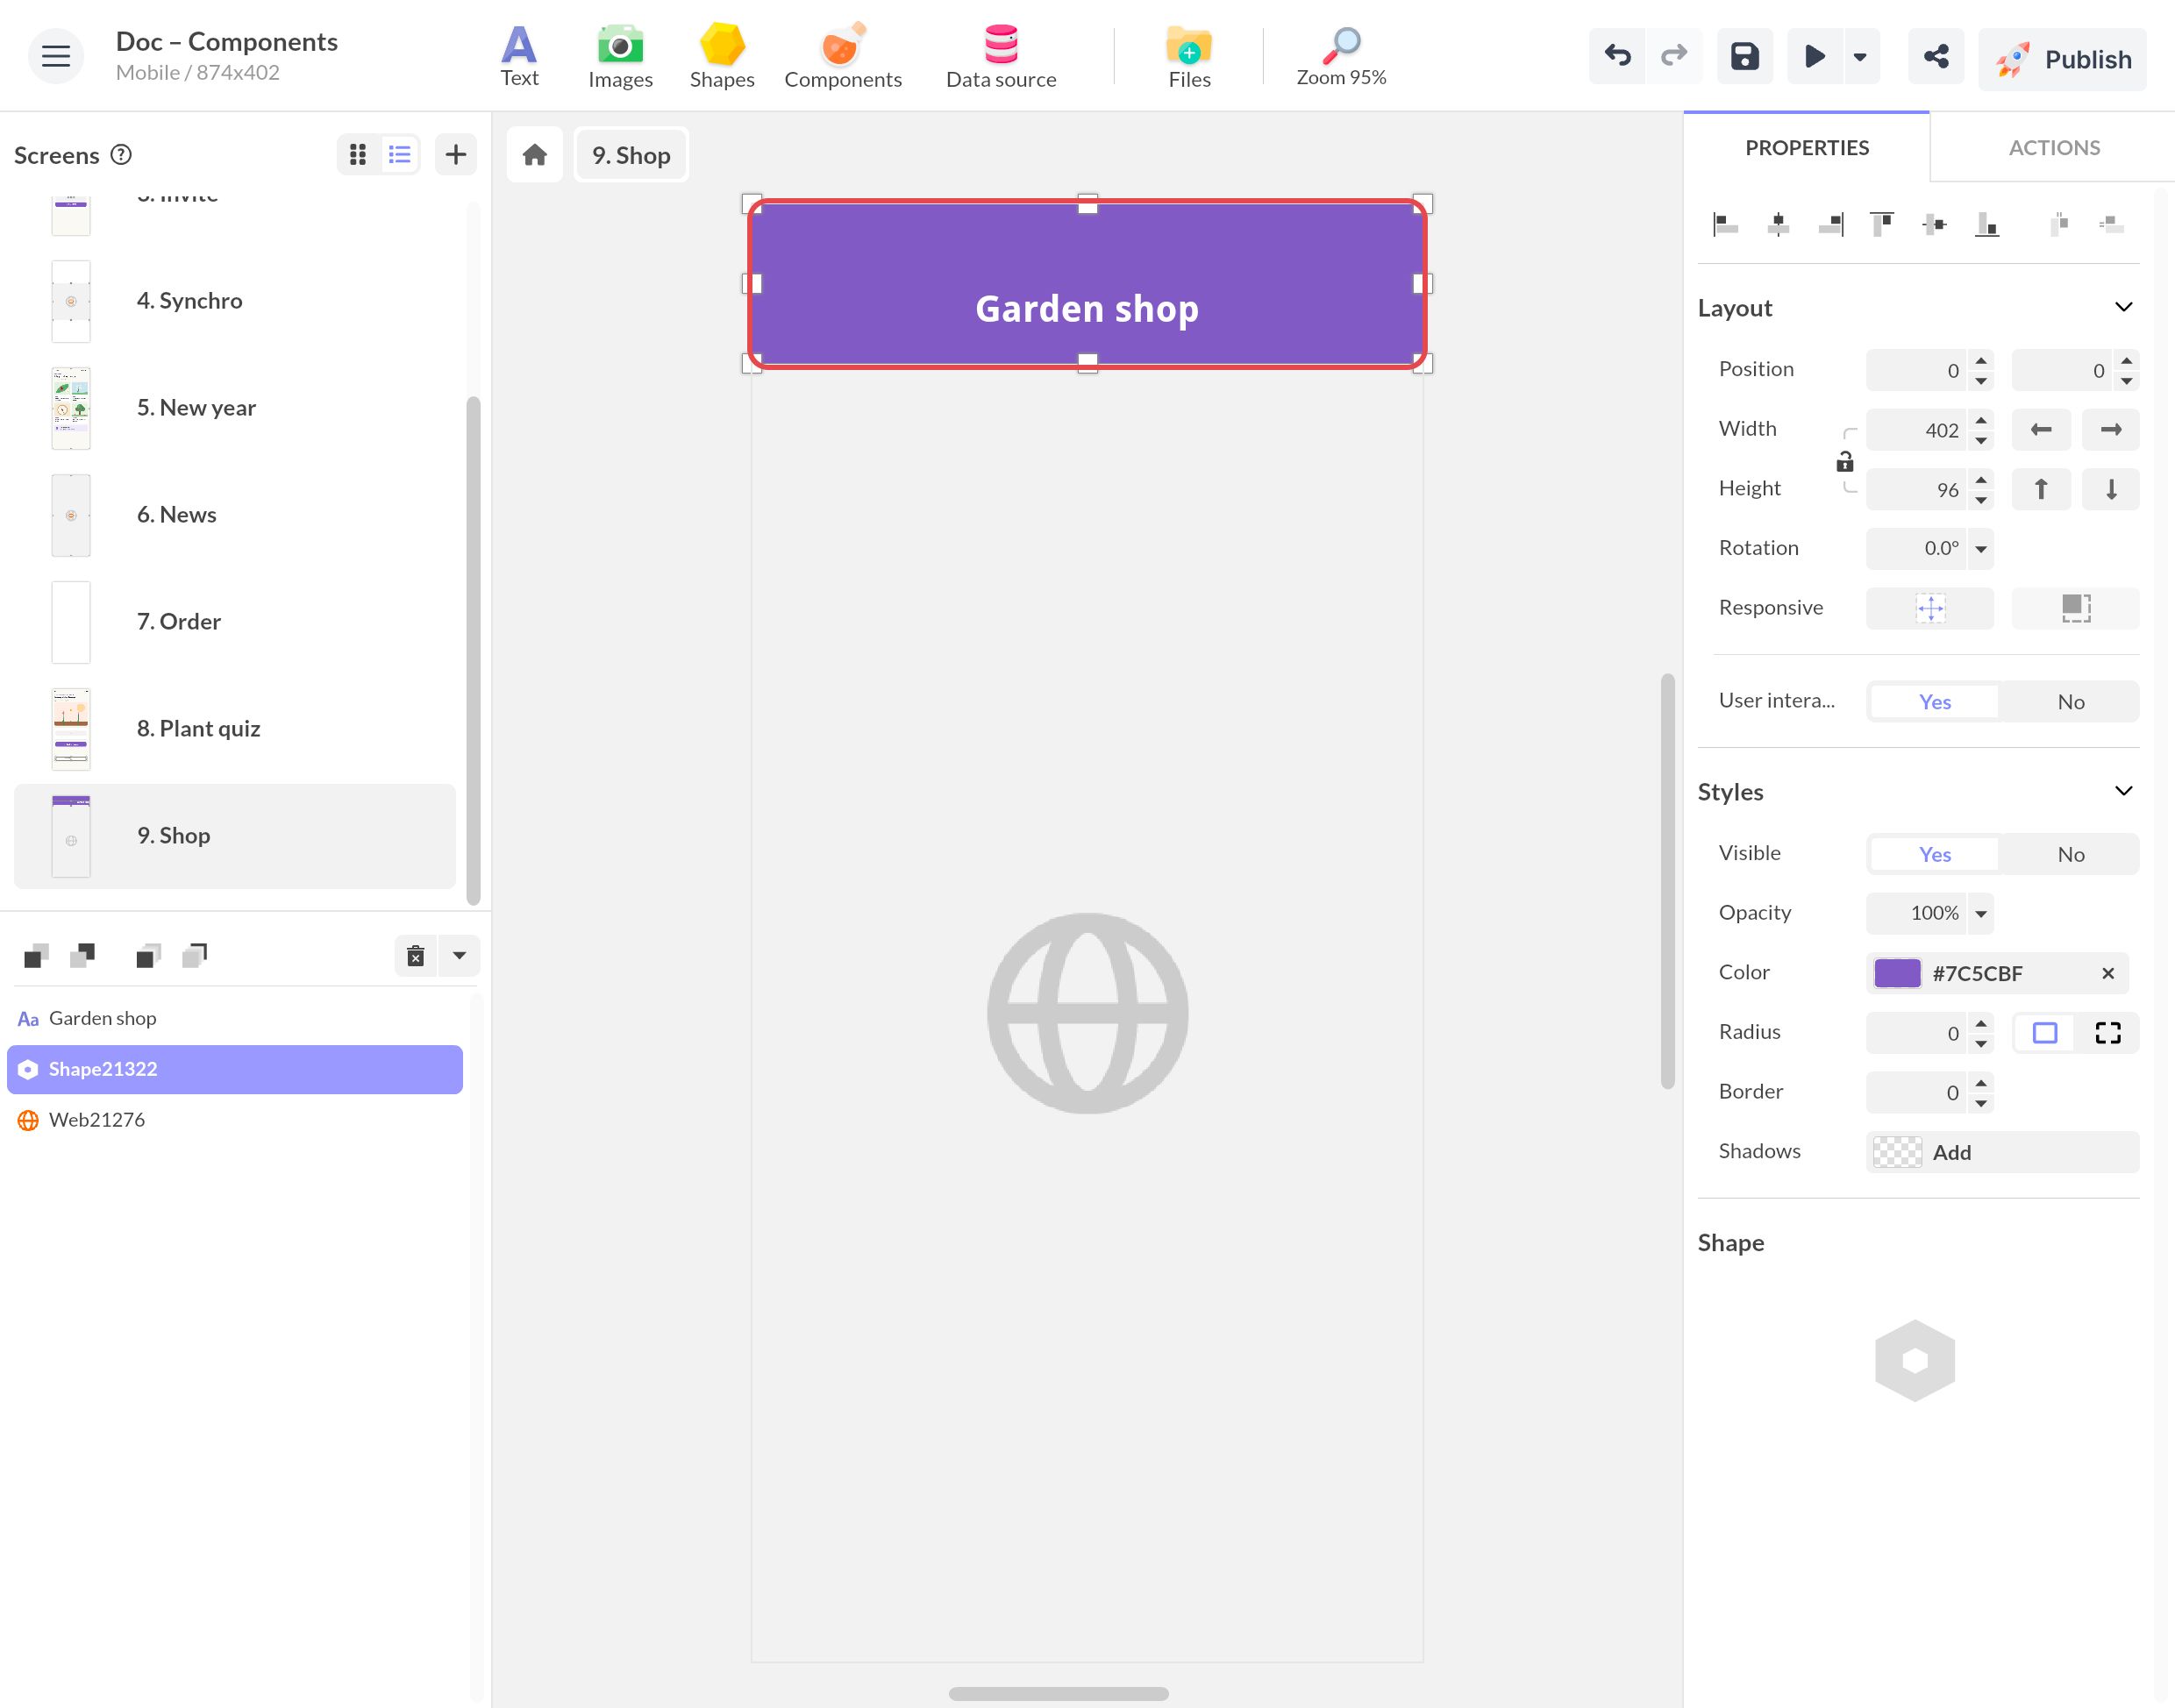2175x1708 pixels.
Task: Undo the last action
Action: point(1617,56)
